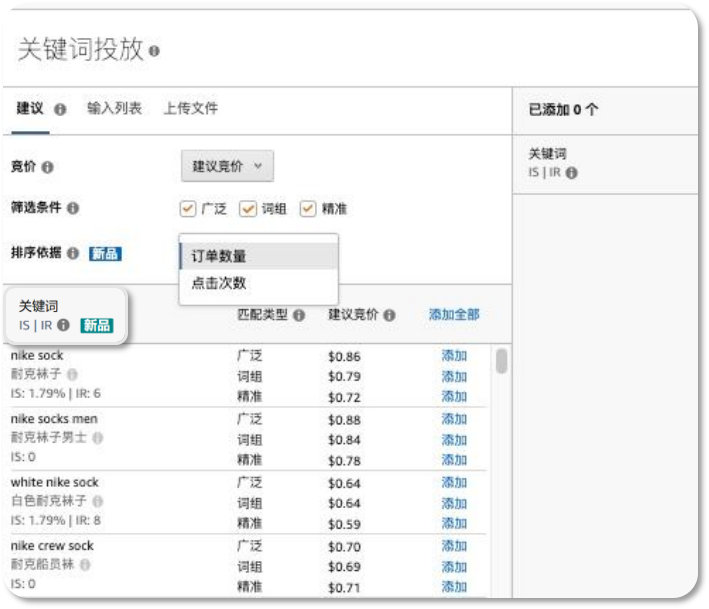The width and height of the screenshot is (709, 609).
Task: Click info icon next to 匹配类型
Action: coord(299,315)
